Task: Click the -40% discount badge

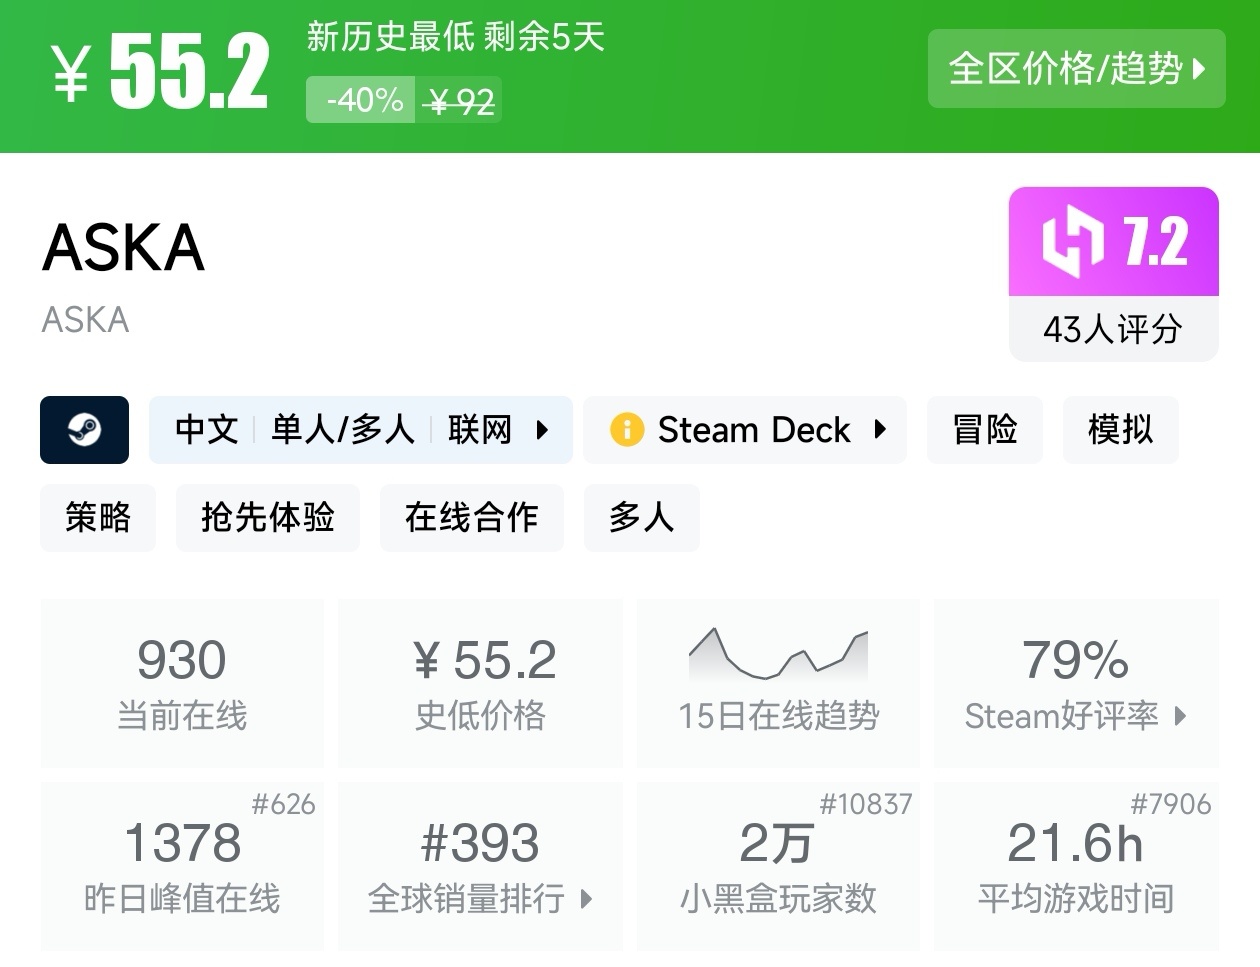Action: click(x=361, y=101)
